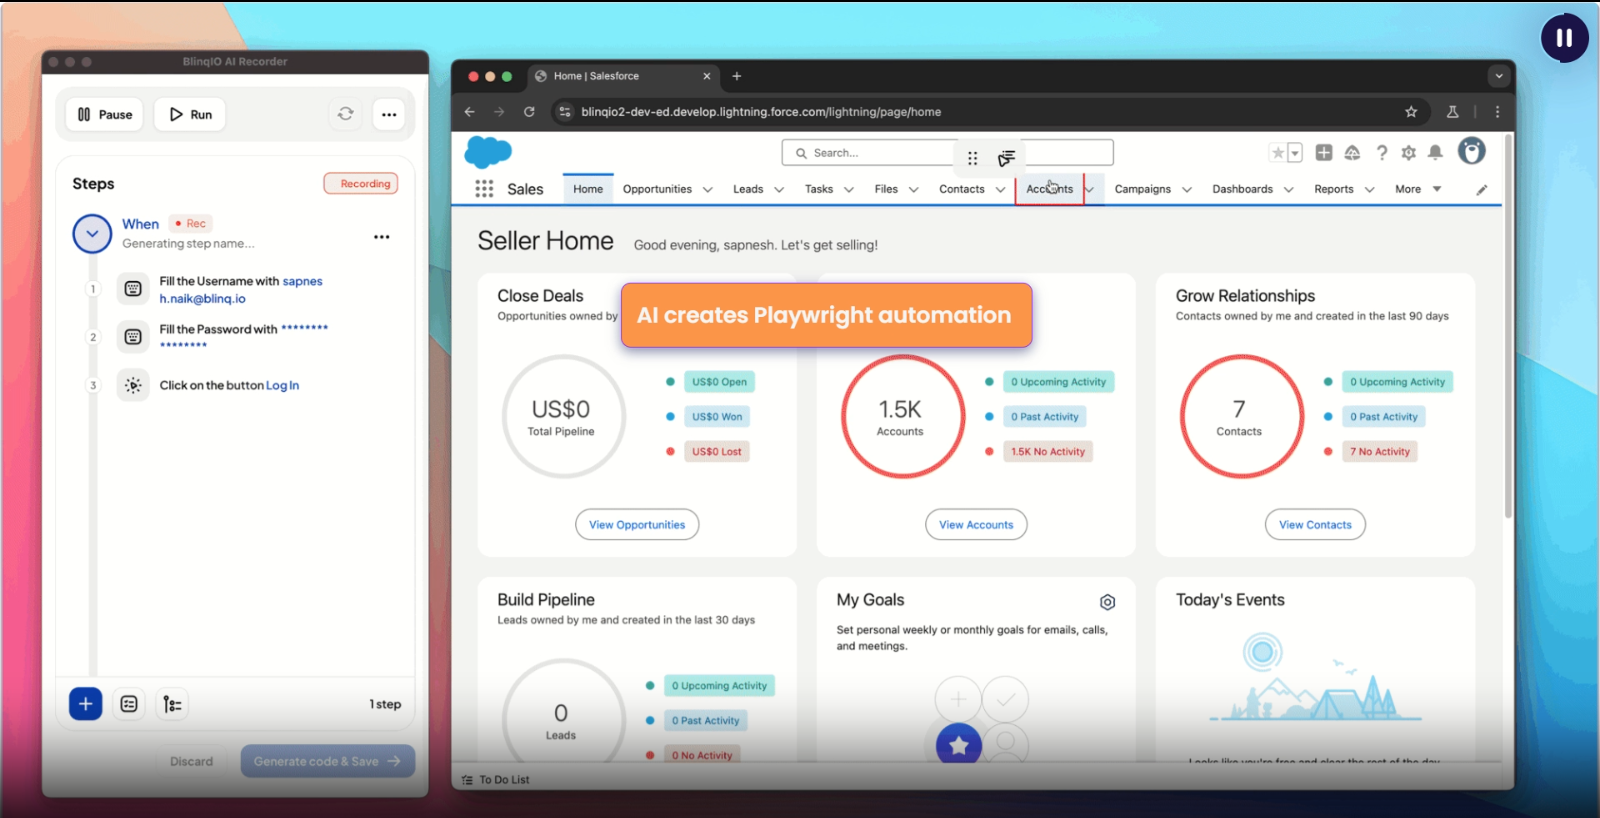Image resolution: width=1600 pixels, height=818 pixels.
Task: Expand the Leads tab dropdown
Action: 779,189
